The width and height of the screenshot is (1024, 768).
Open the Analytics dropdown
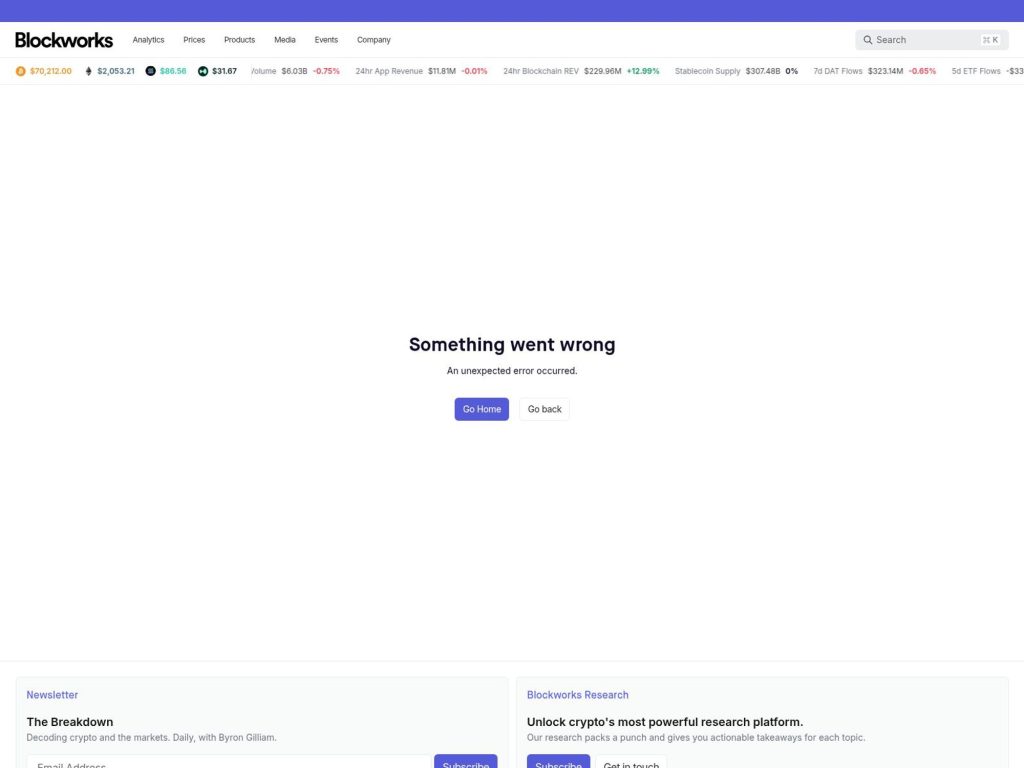(148, 39)
